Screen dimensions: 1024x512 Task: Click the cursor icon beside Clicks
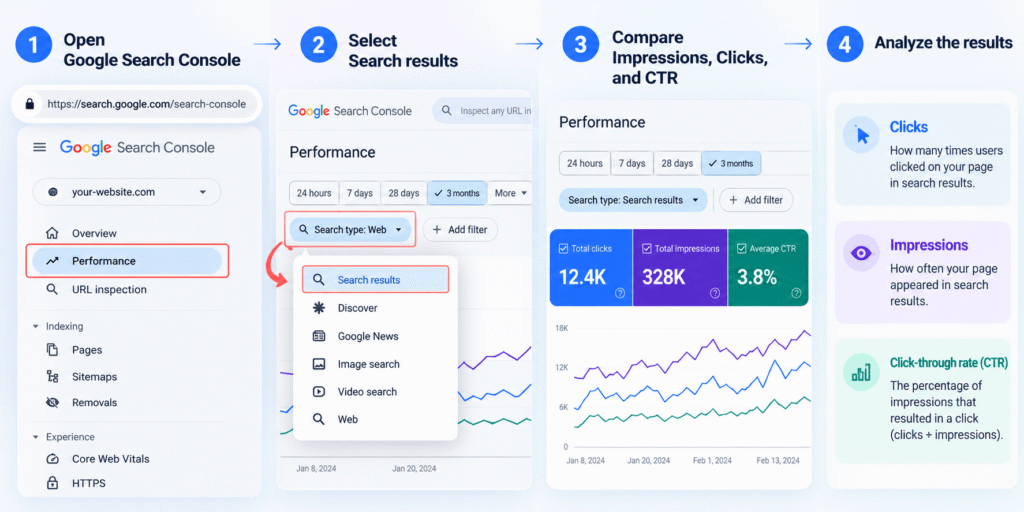click(x=861, y=135)
